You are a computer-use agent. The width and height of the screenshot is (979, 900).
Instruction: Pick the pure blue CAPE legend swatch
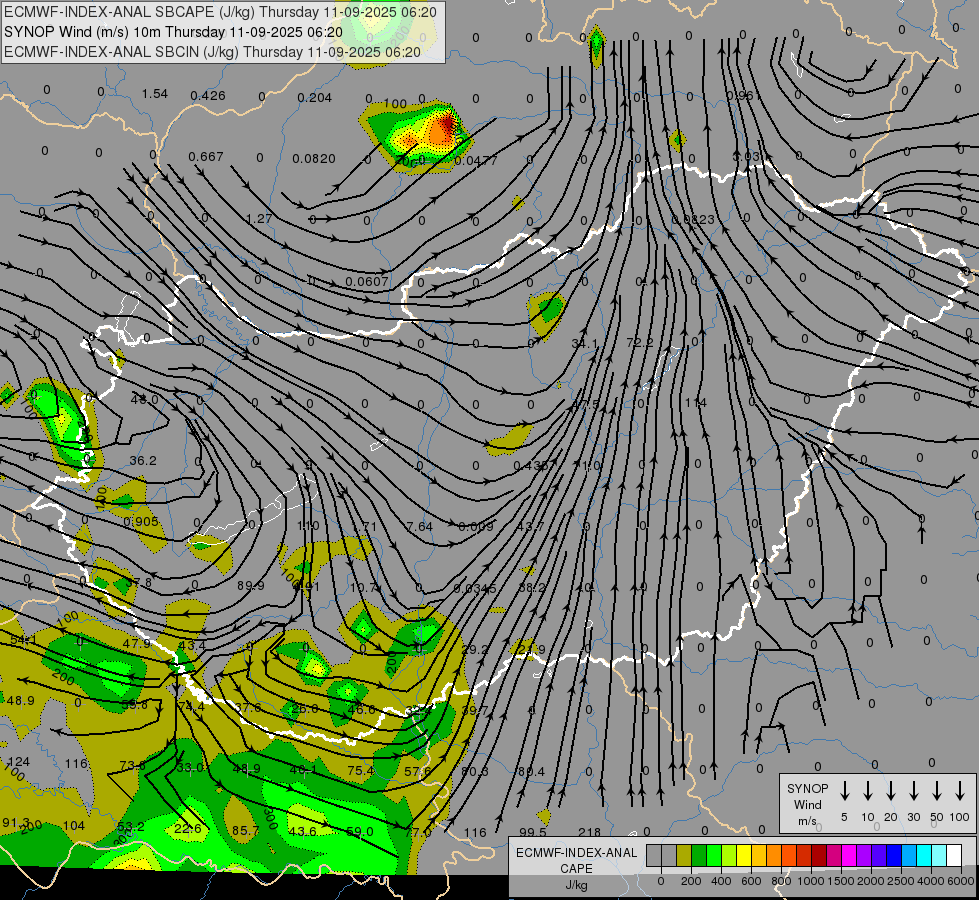(893, 855)
